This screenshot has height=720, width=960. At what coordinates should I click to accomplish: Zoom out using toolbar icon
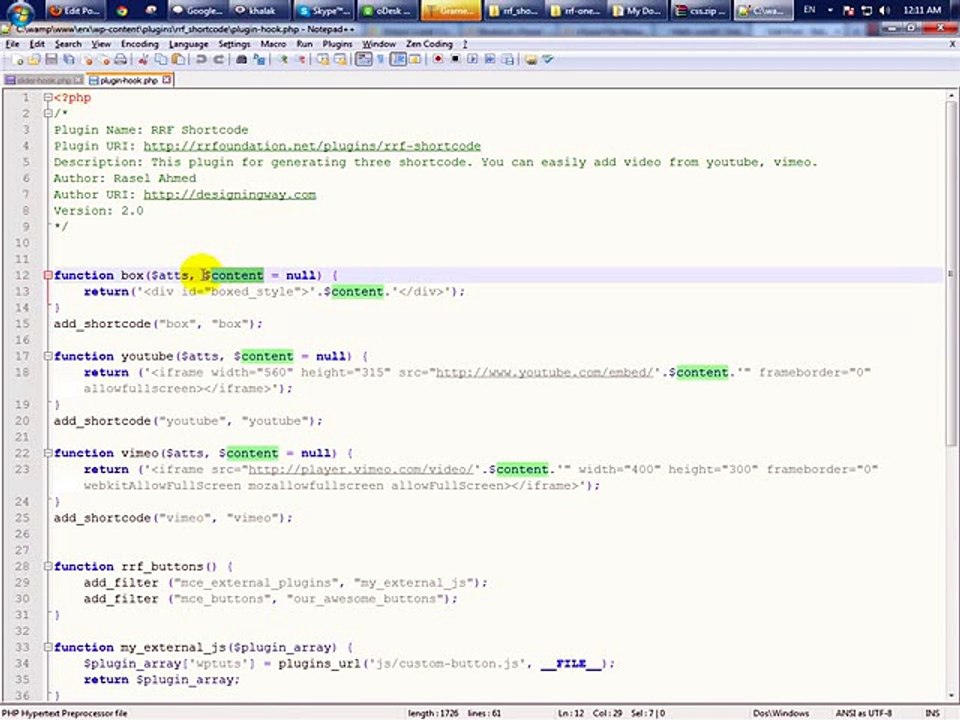pos(301,59)
